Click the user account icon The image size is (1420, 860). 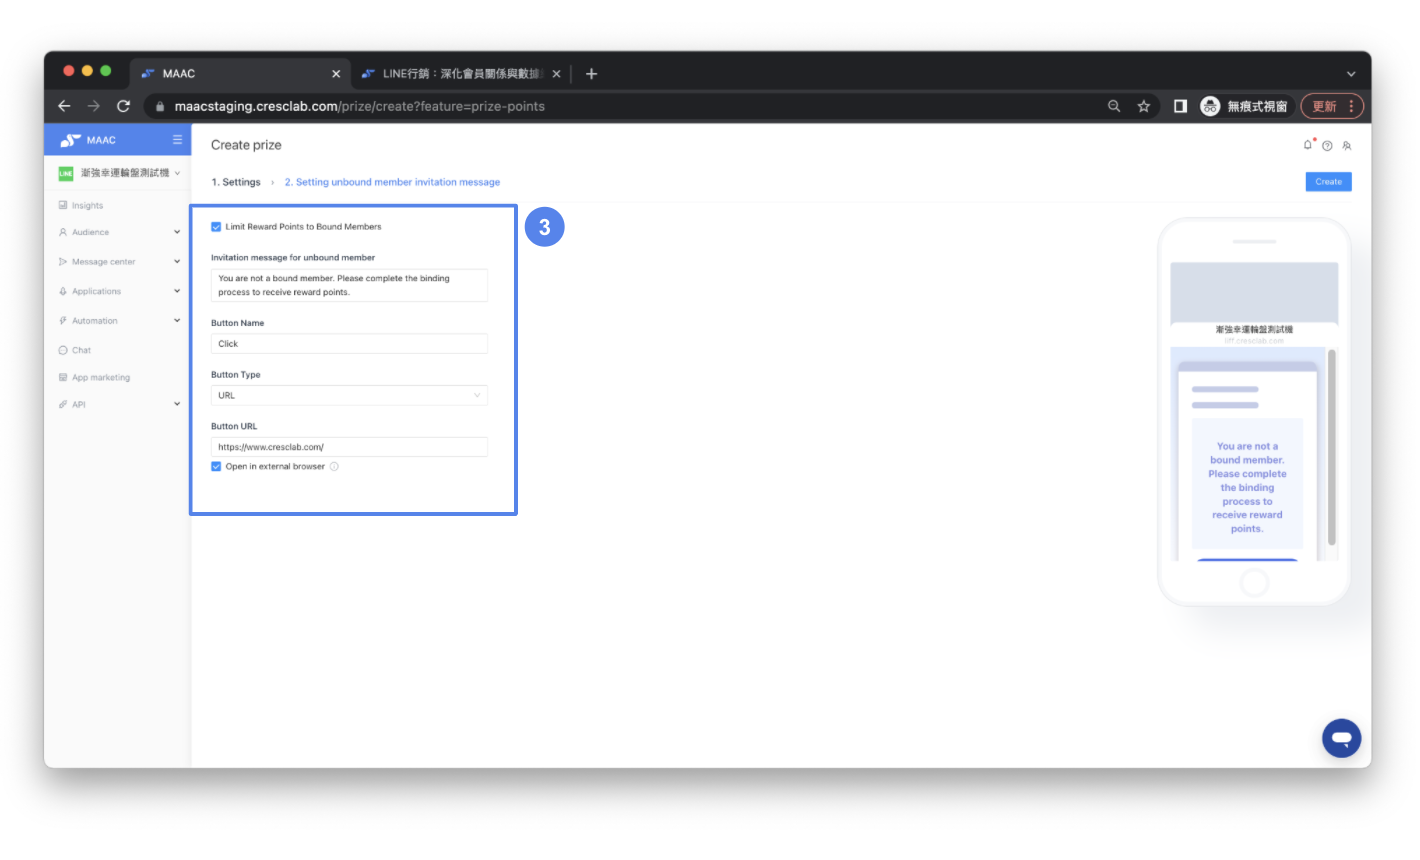tap(1347, 146)
